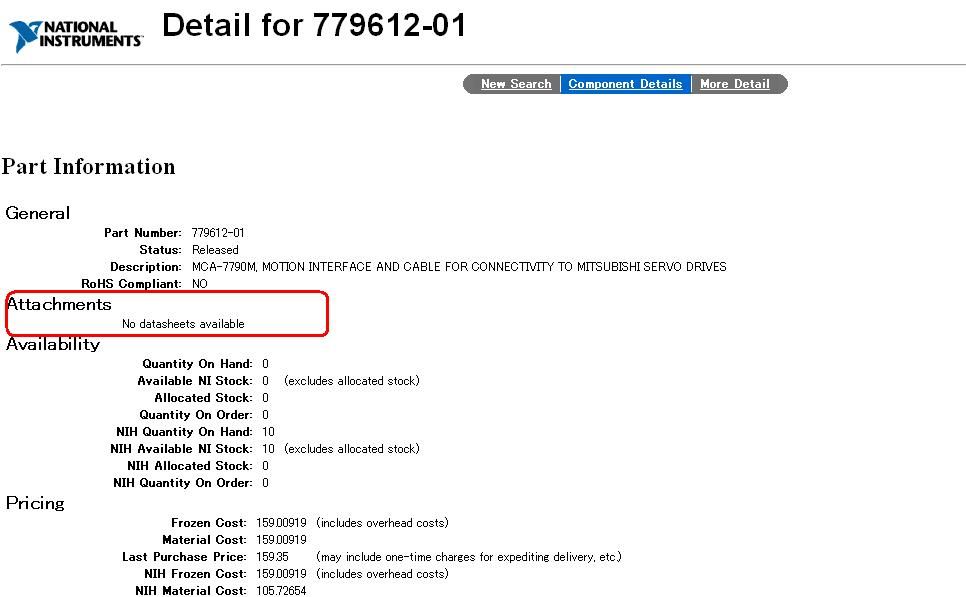Click the "Part Information" heading
Screen dimensions: 966x597
click(88, 166)
